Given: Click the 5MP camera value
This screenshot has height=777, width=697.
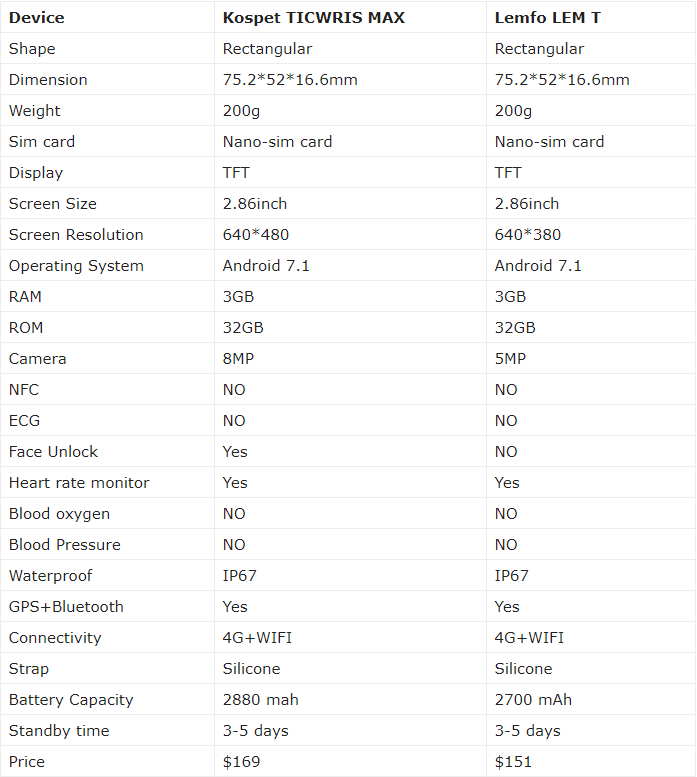Looking at the screenshot, I should (510, 359).
